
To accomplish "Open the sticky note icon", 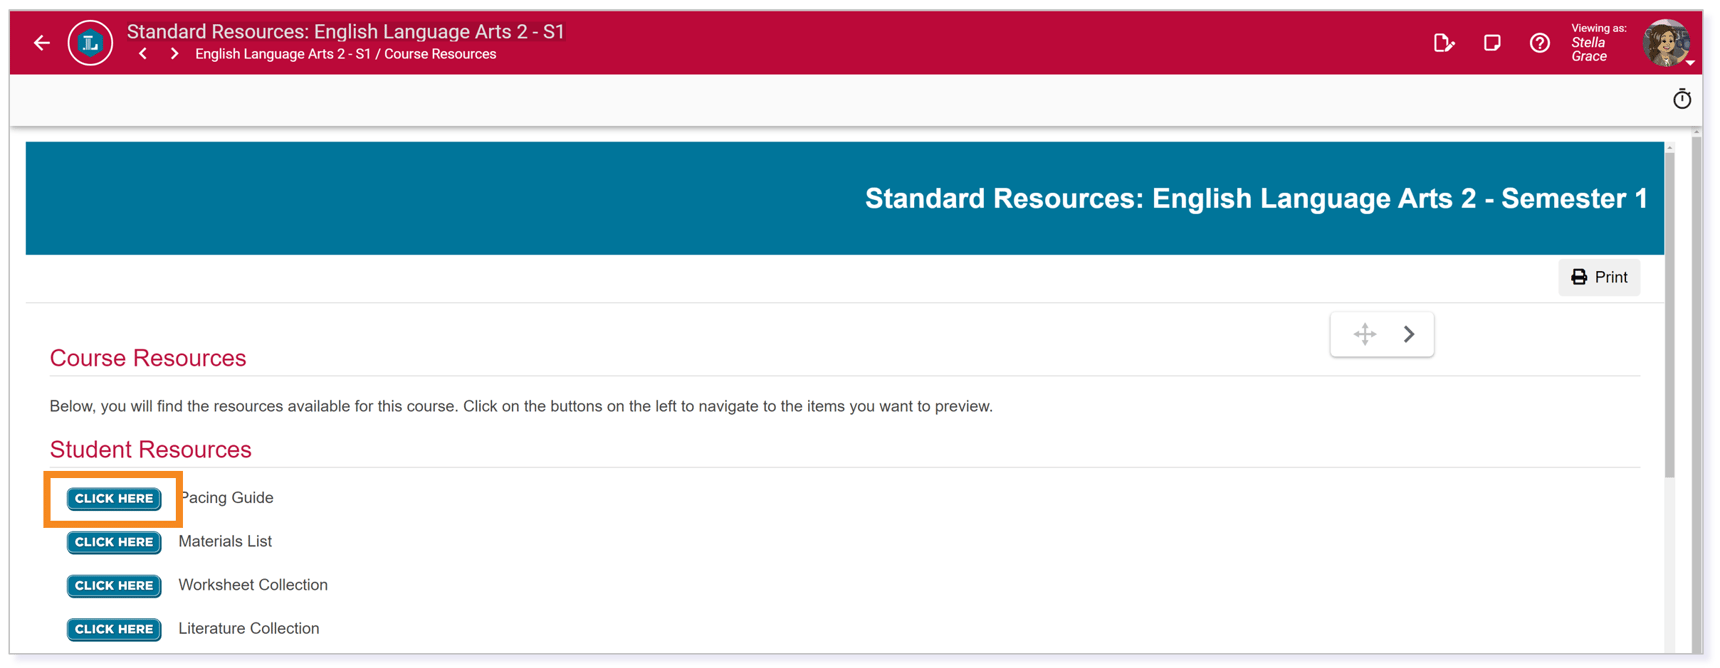I will point(1491,43).
